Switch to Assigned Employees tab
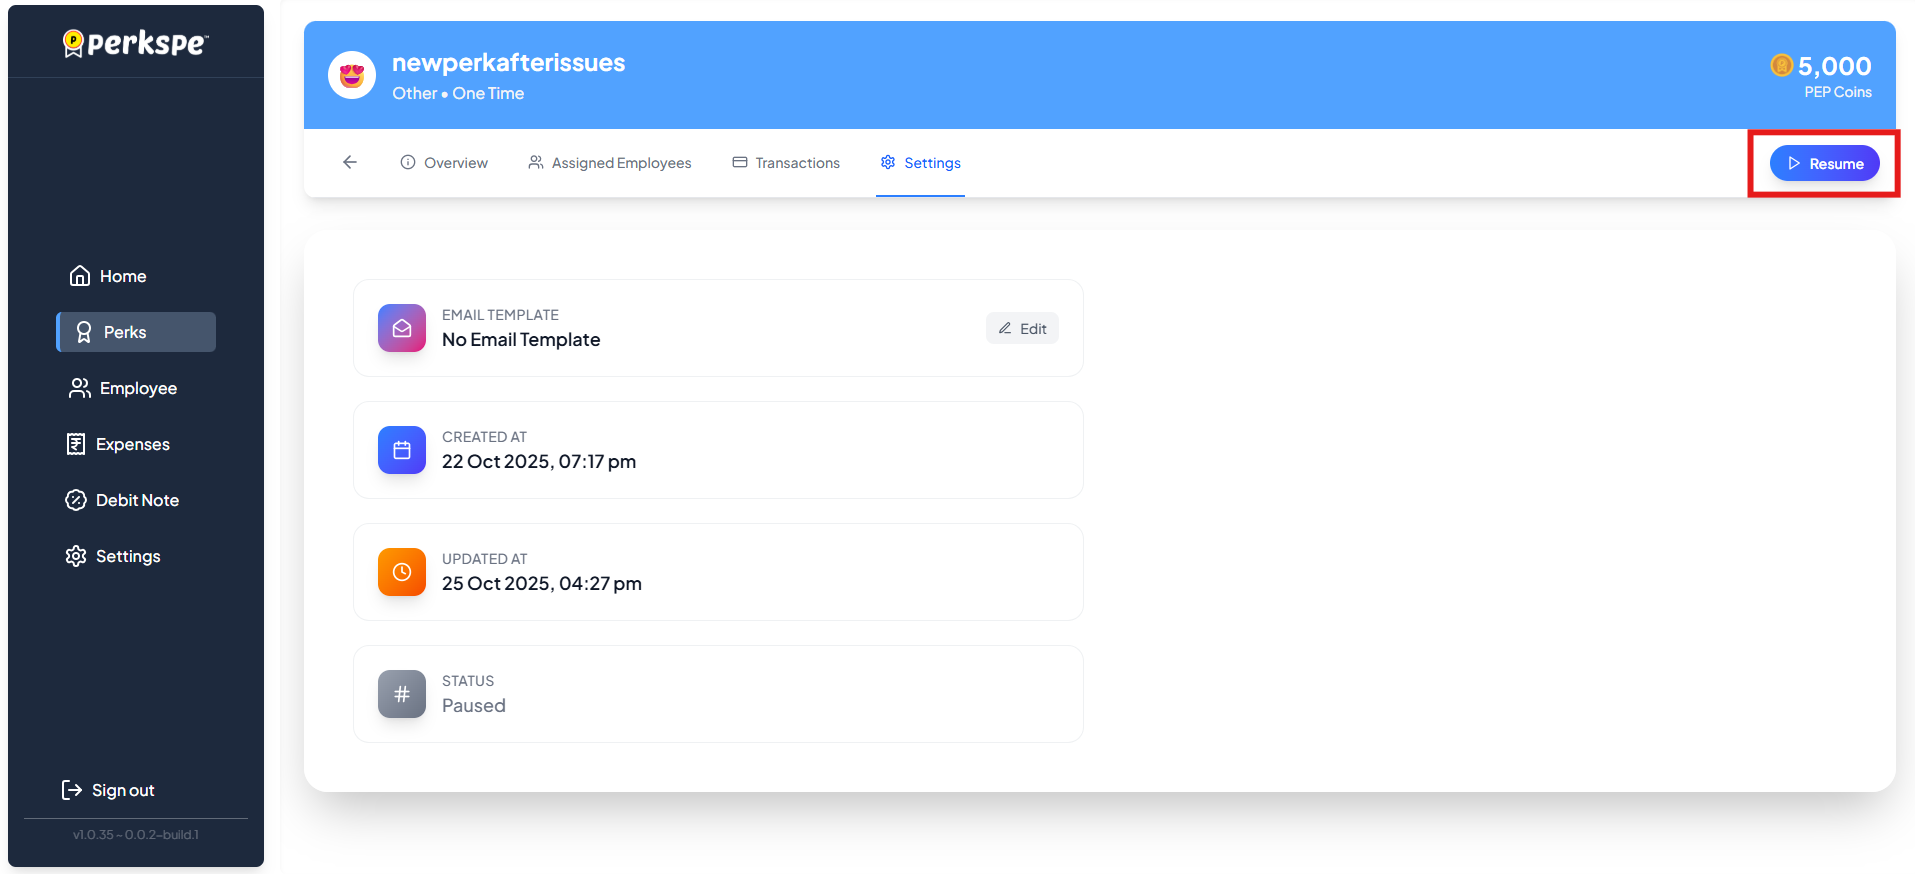Viewport: 1915px width, 874px height. [x=610, y=163]
